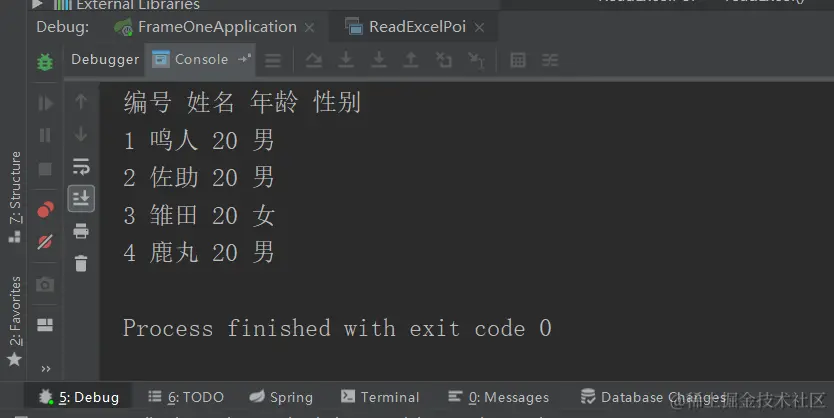Click the camera thread dump icon
The width and height of the screenshot is (834, 418).
tap(45, 285)
